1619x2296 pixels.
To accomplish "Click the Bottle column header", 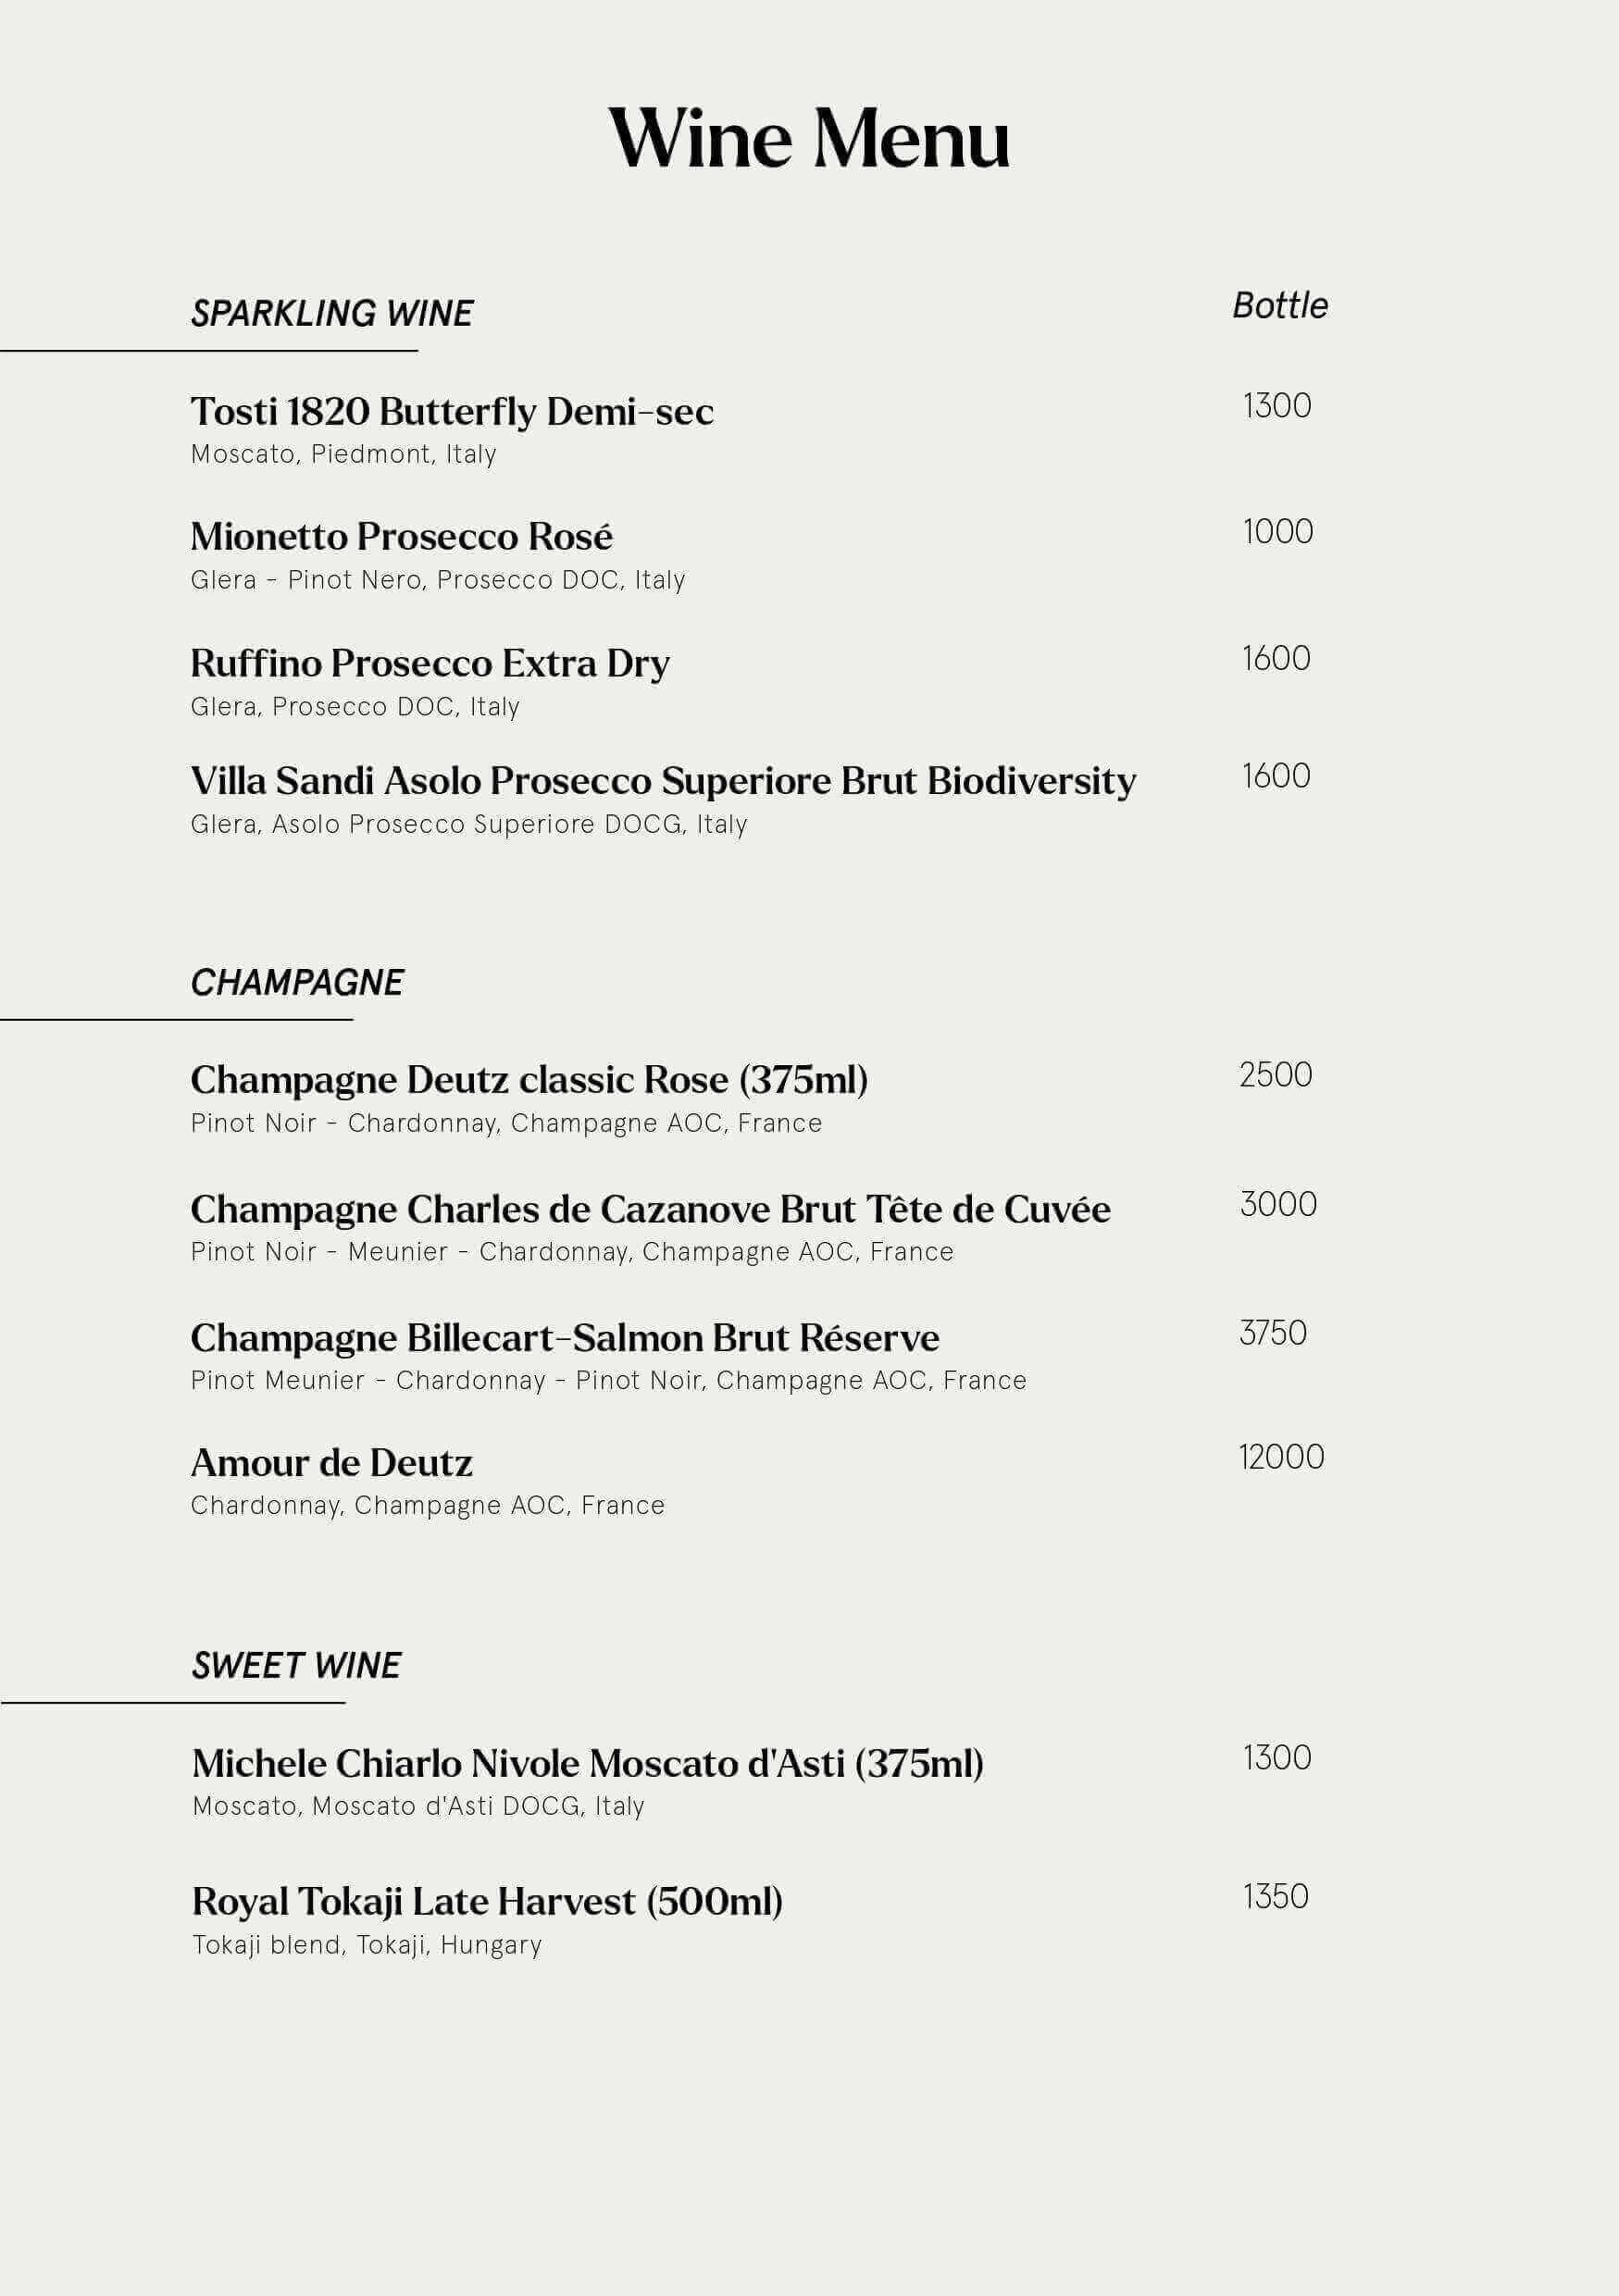I will [x=1280, y=306].
